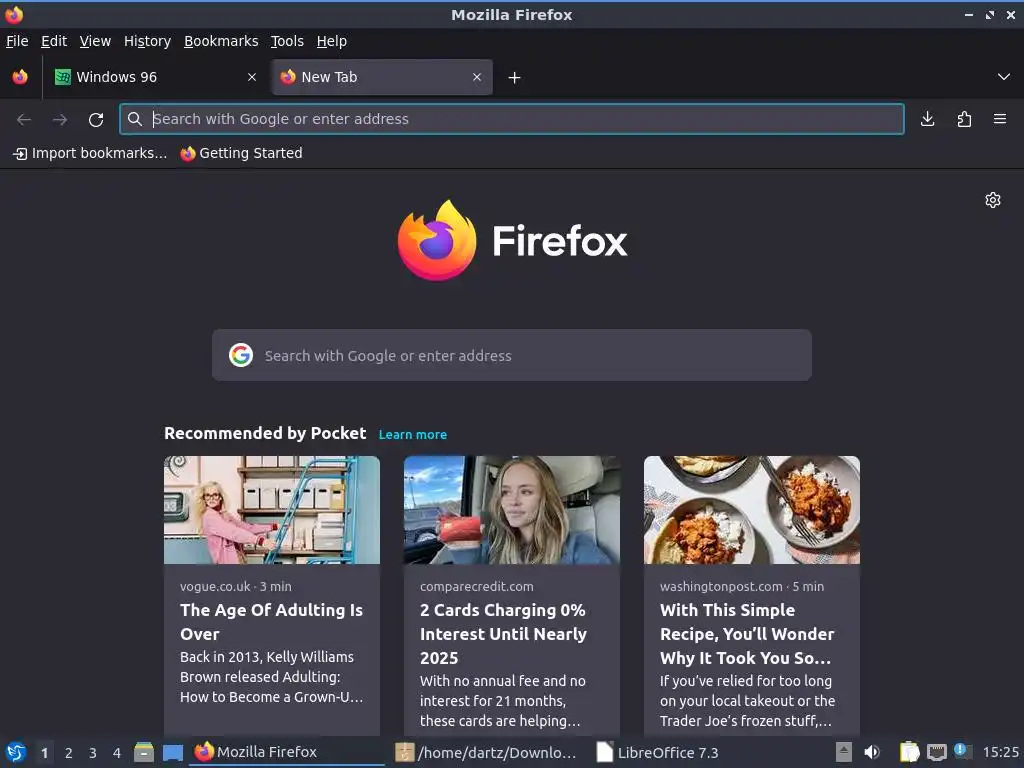Click the Google logo in search box
The width and height of the screenshot is (1024, 768).
point(241,355)
